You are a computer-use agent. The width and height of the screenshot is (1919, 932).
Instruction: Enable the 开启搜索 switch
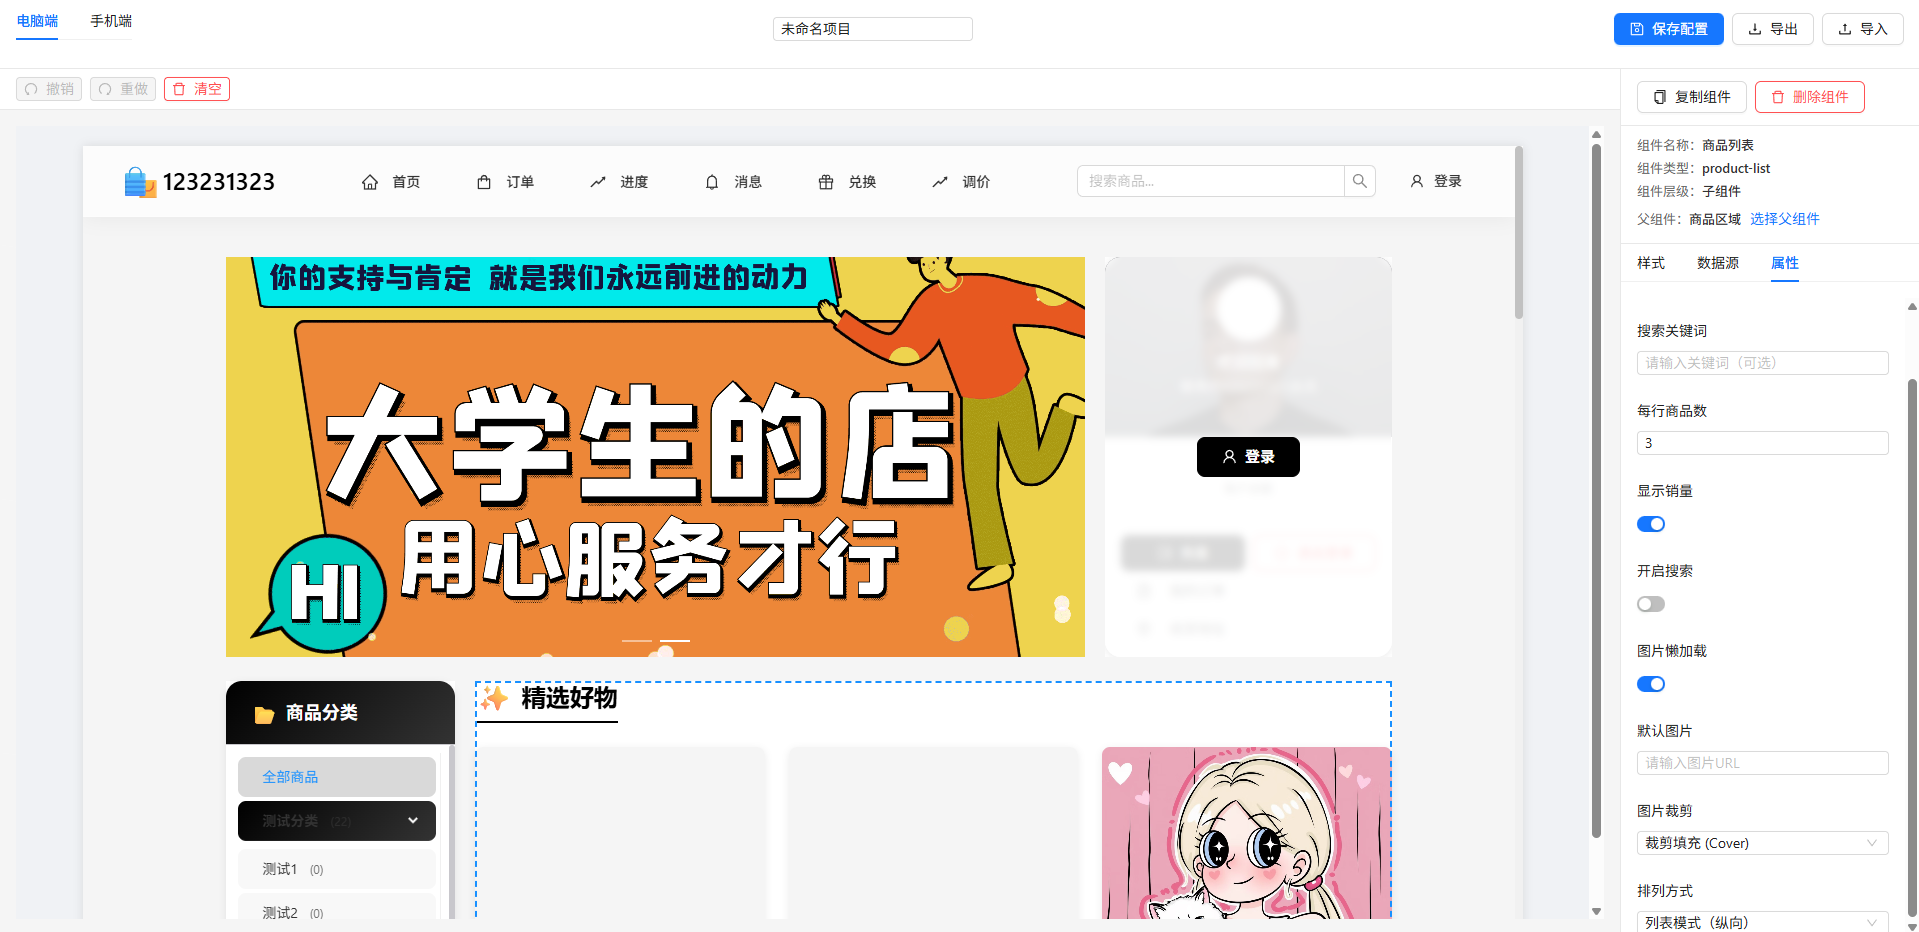pos(1651,604)
